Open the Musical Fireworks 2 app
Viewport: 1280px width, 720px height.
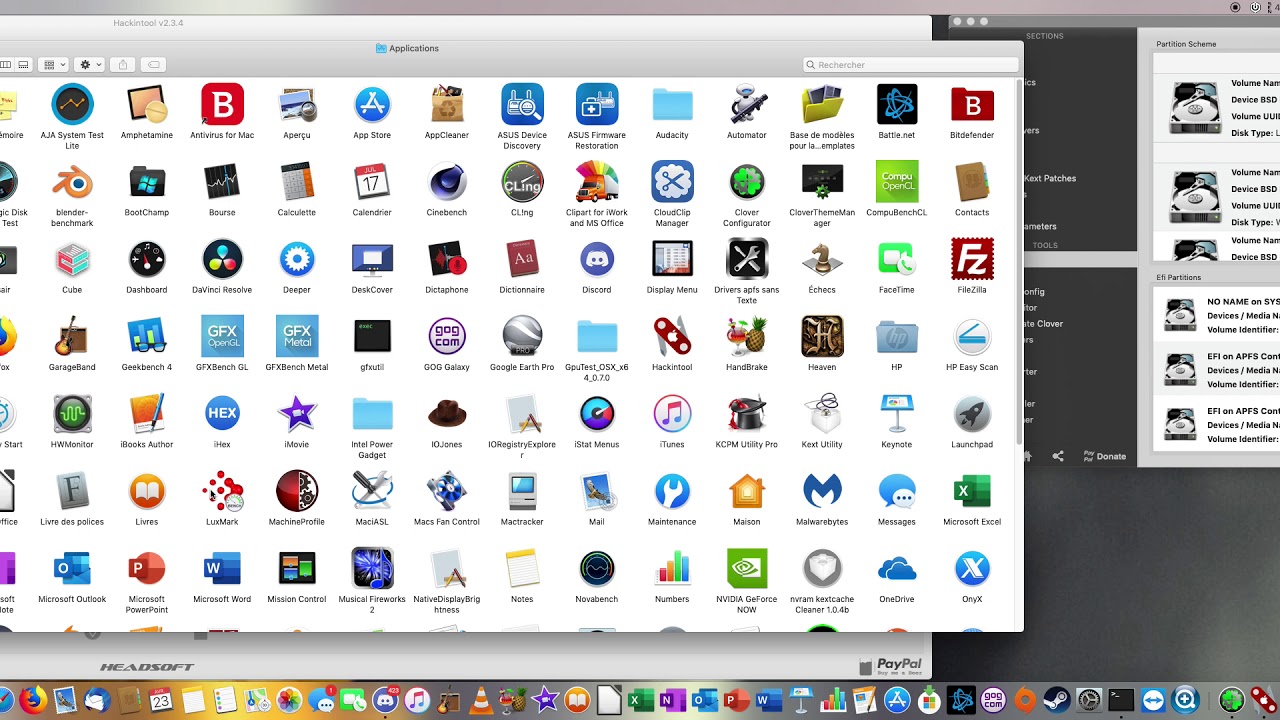(x=372, y=569)
